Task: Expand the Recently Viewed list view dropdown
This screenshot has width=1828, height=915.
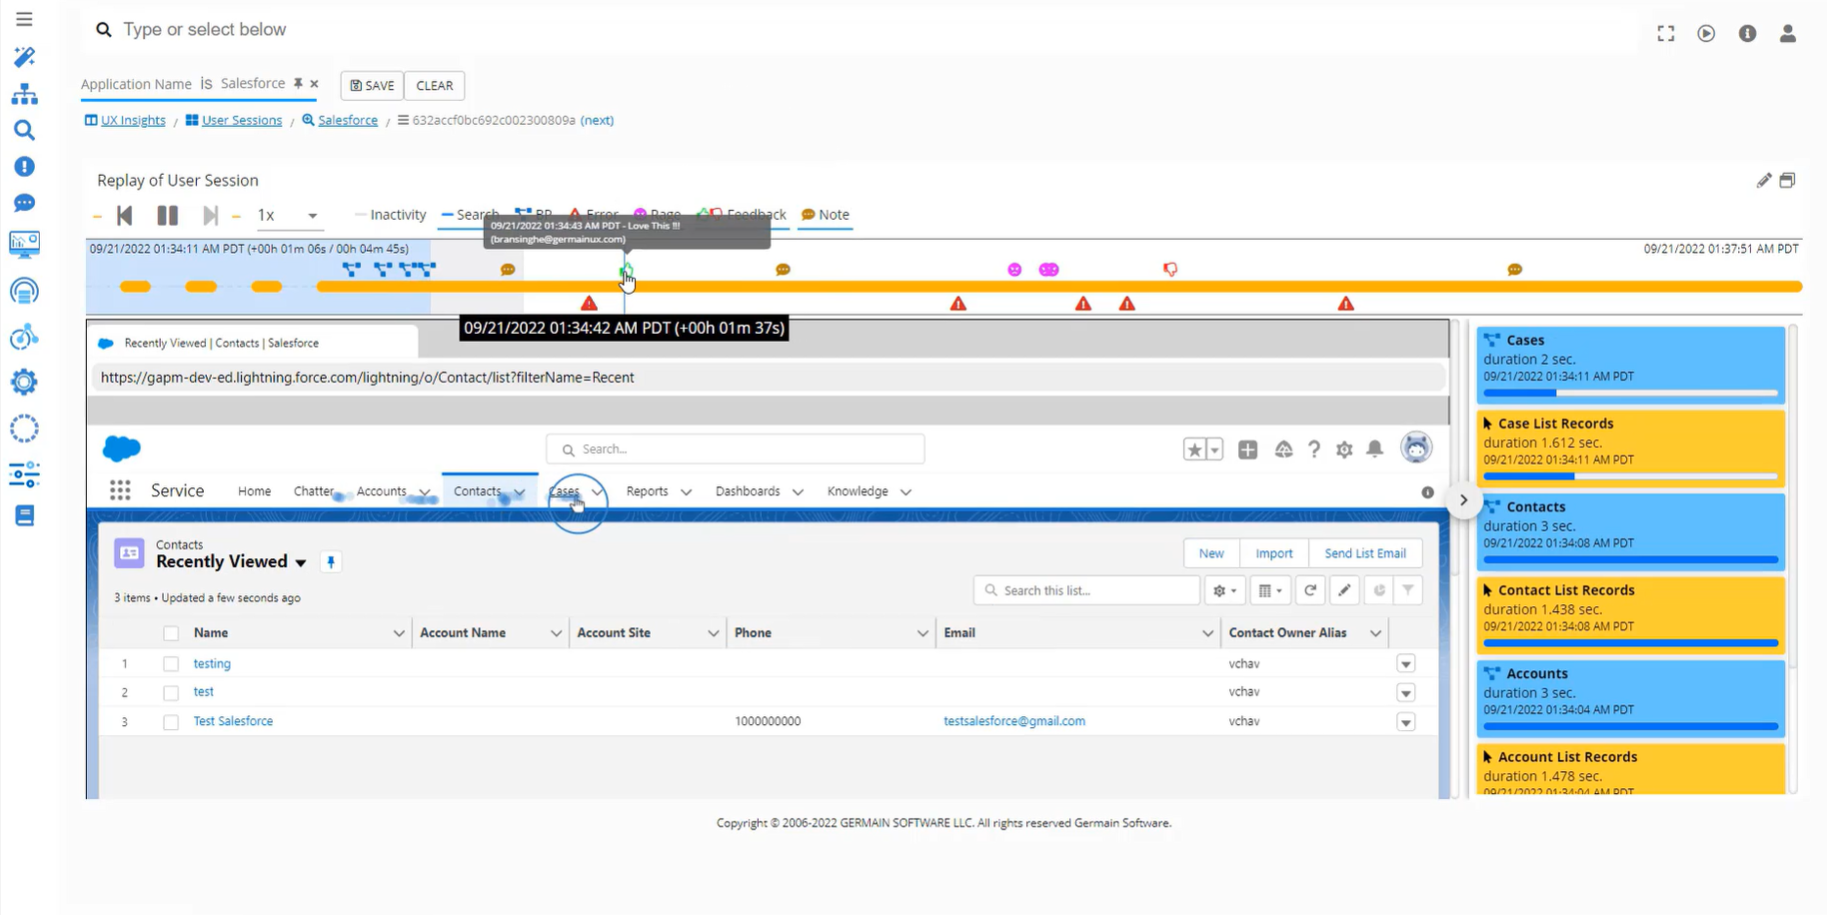Action: point(300,562)
